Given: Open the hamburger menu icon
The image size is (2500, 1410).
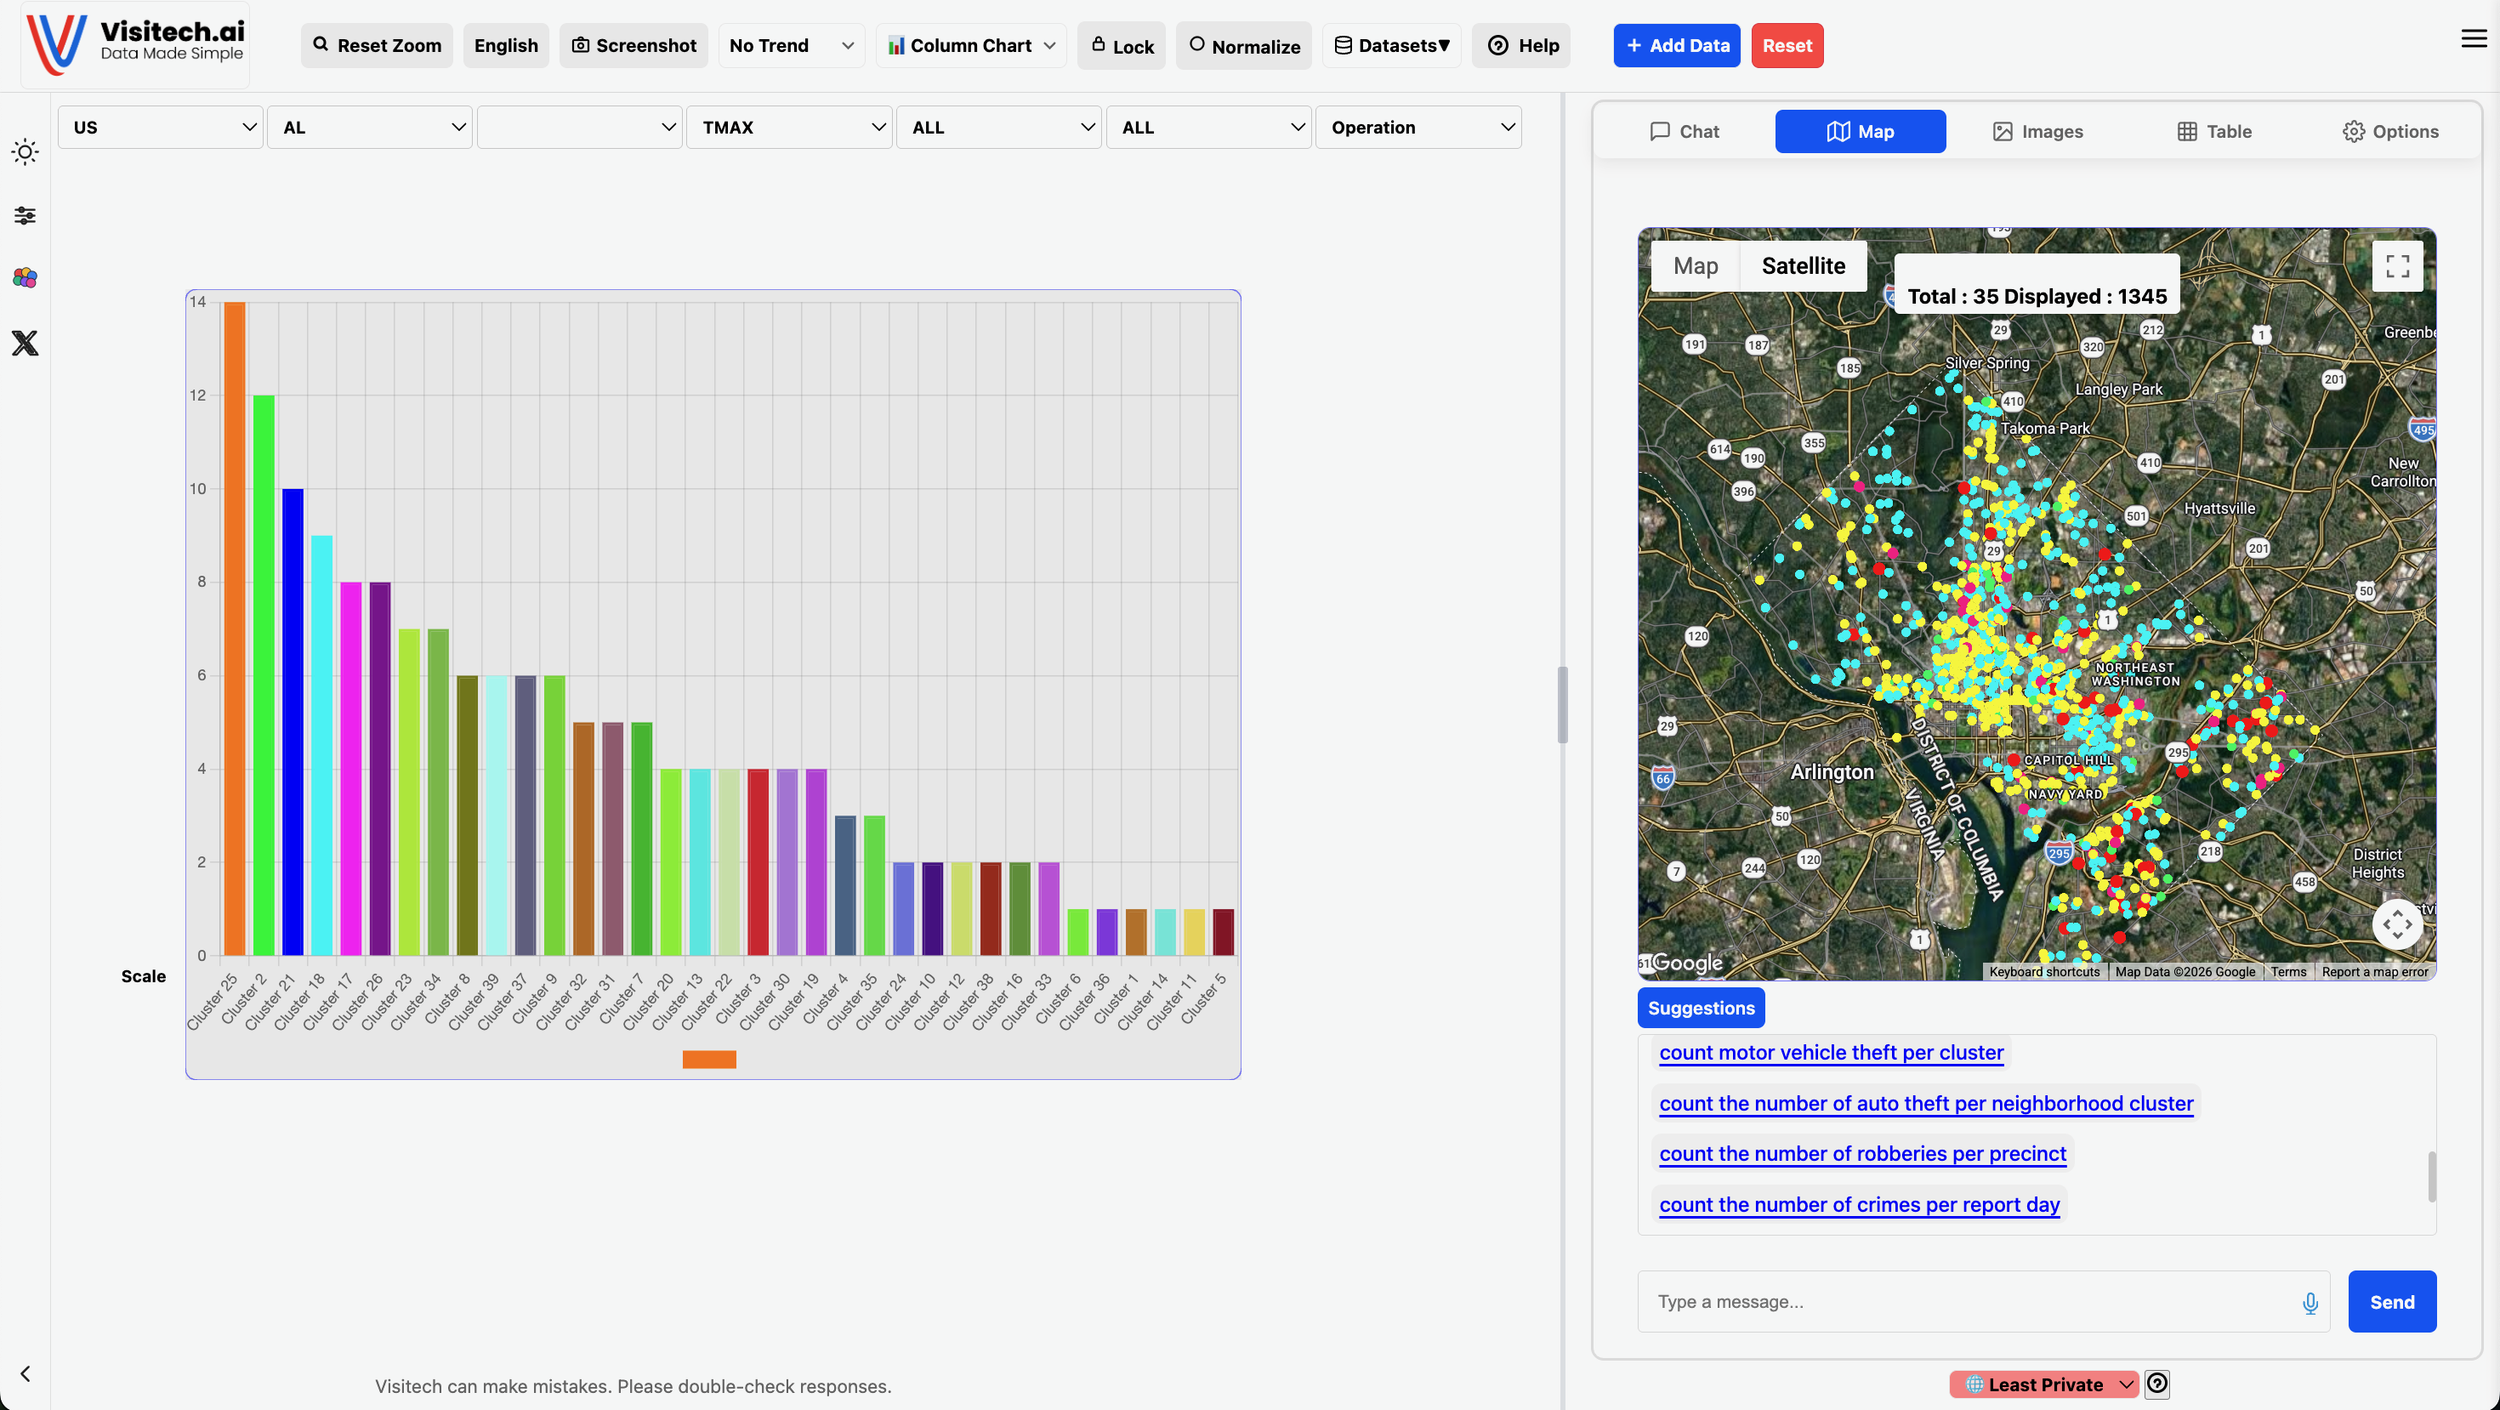Looking at the screenshot, I should (2473, 39).
